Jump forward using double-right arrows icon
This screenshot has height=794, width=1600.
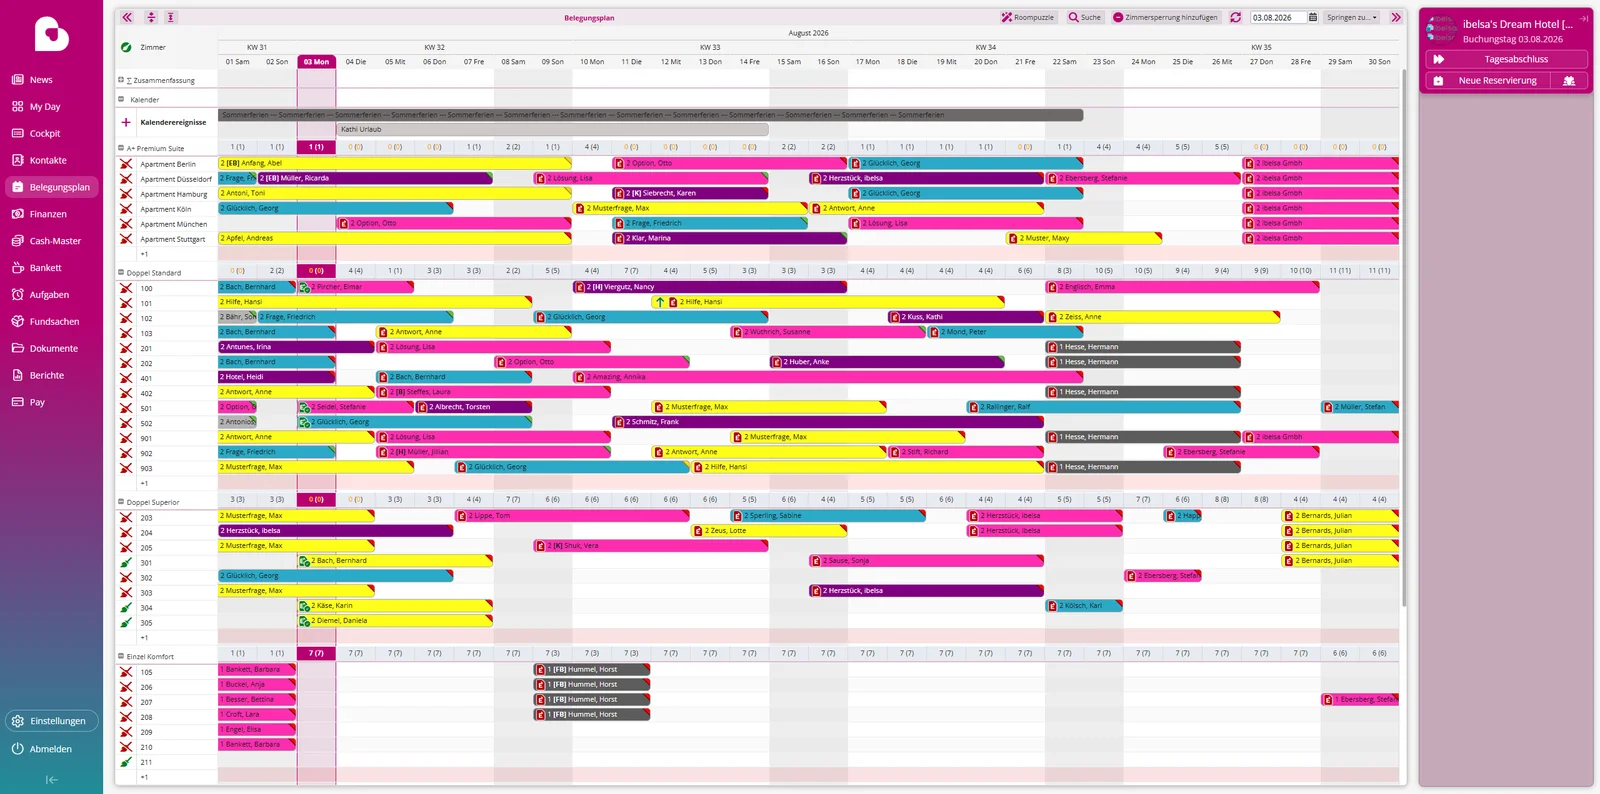pos(1396,17)
